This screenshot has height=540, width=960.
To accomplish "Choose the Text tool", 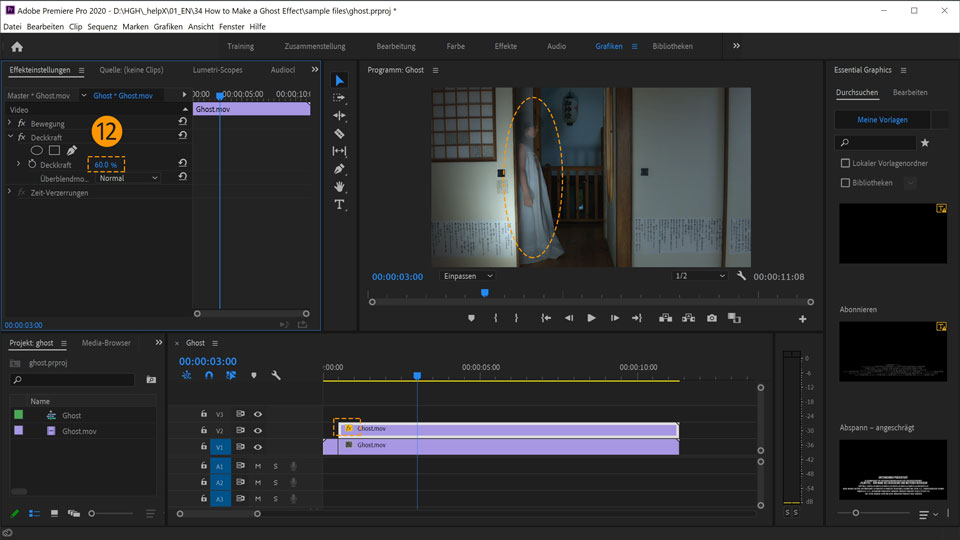I will (339, 204).
